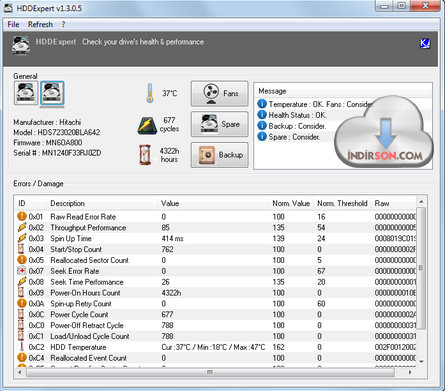Click the horizontal scrollbar thumb
This screenshot has width=445, height=391.
[x=210, y=372]
